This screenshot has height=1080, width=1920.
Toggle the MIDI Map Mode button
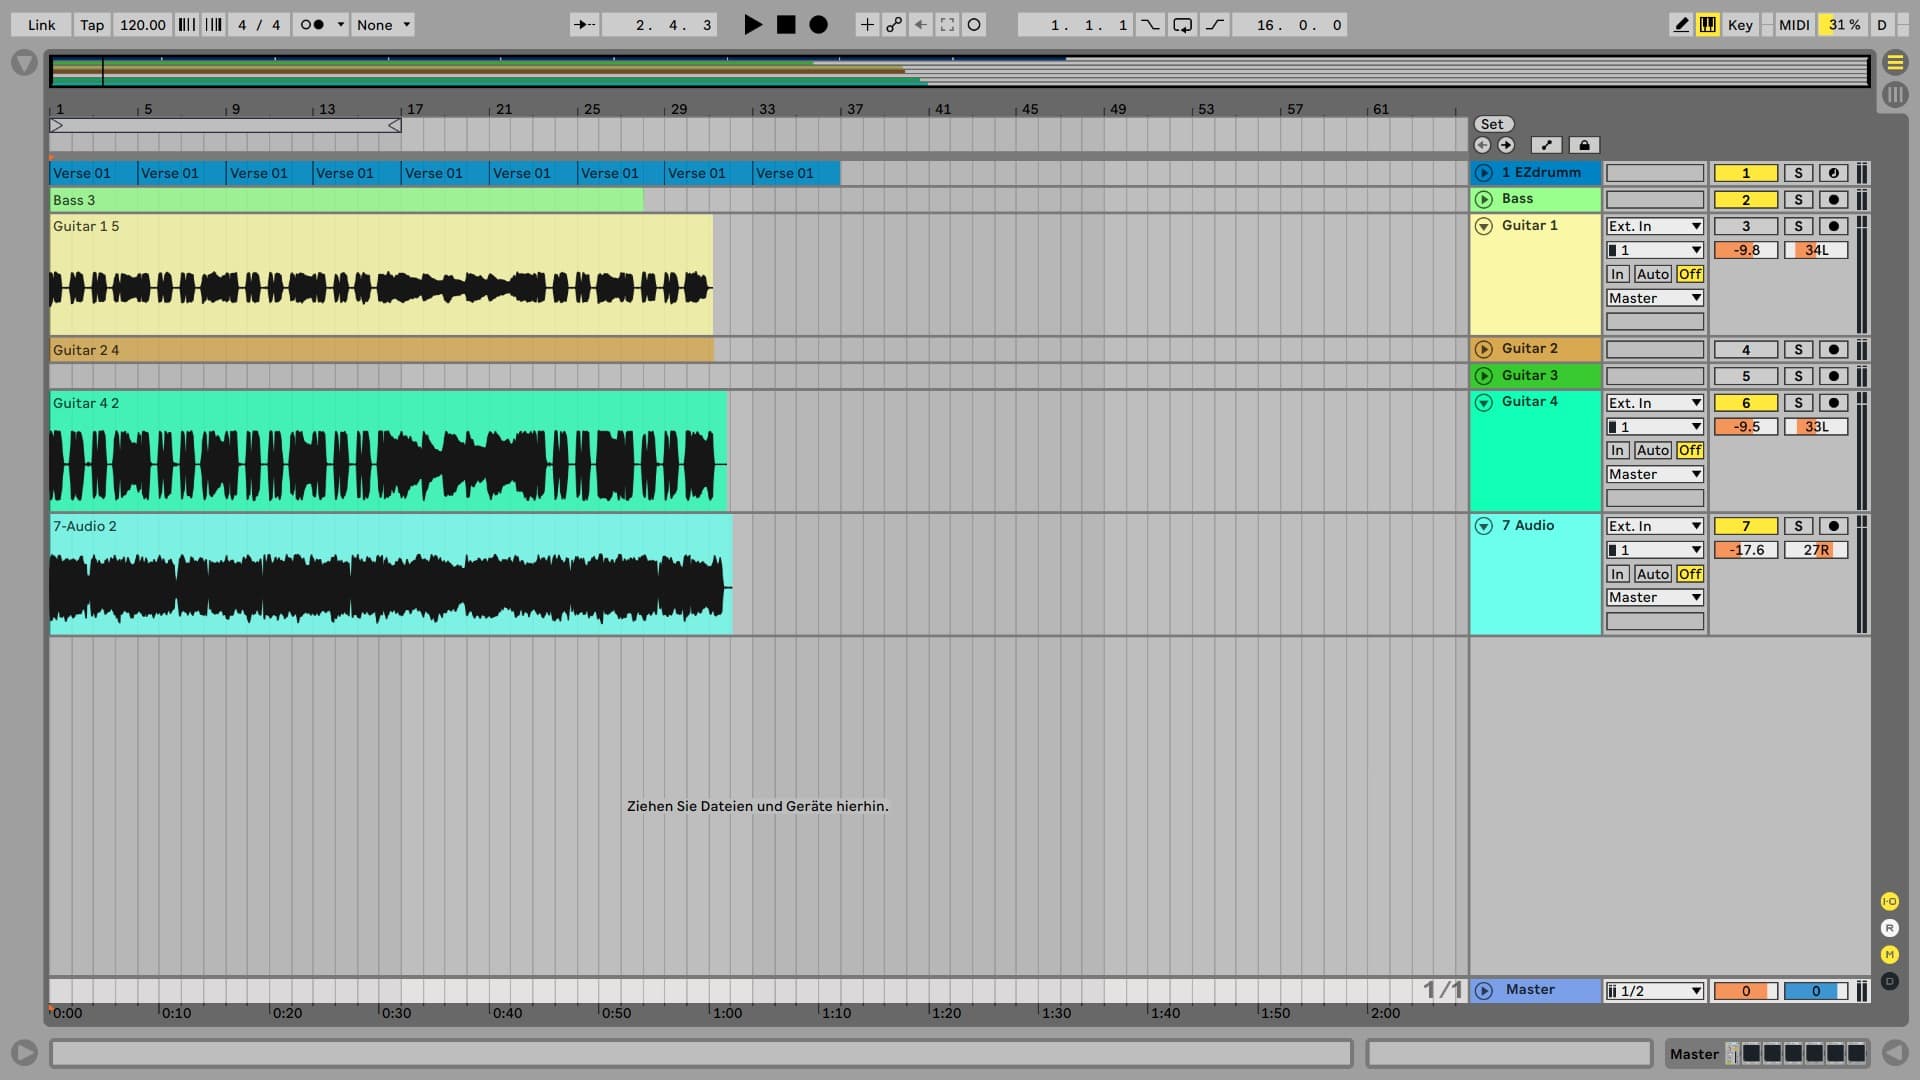[1794, 25]
